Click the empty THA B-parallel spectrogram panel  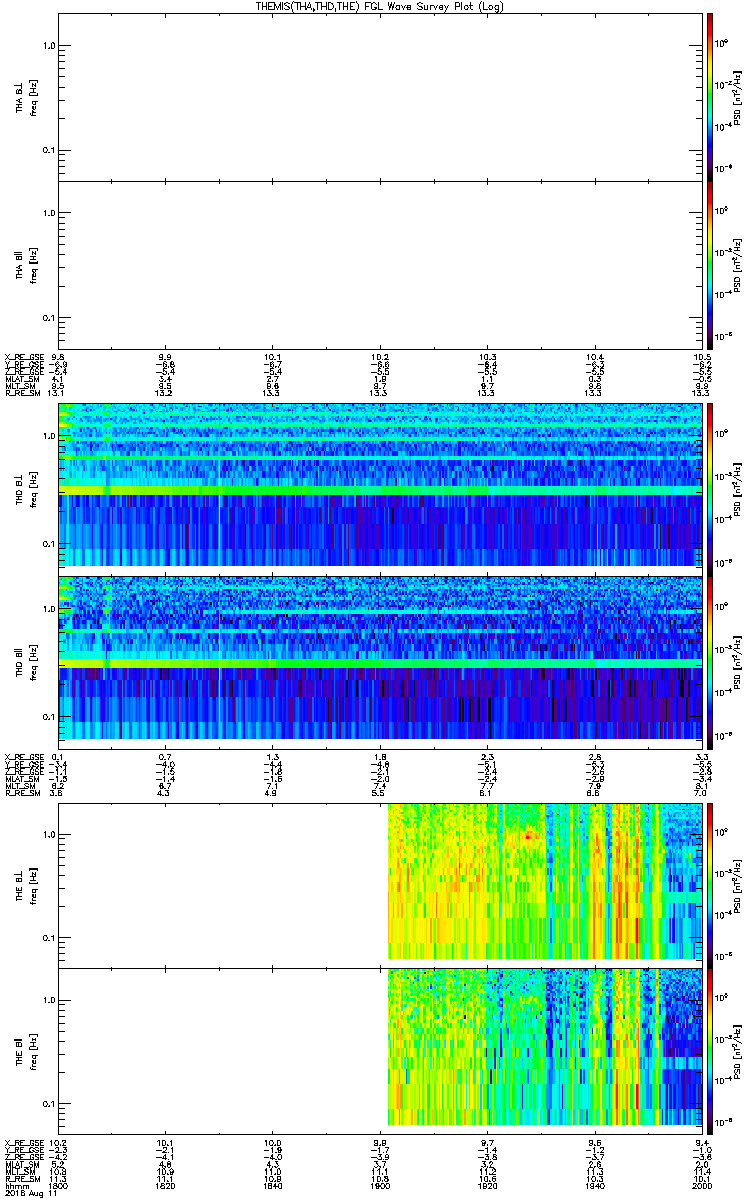(380, 264)
